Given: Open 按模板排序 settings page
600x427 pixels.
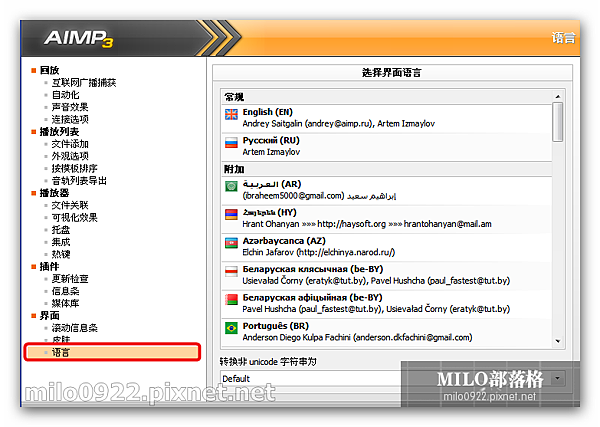Looking at the screenshot, I should (x=75, y=168).
